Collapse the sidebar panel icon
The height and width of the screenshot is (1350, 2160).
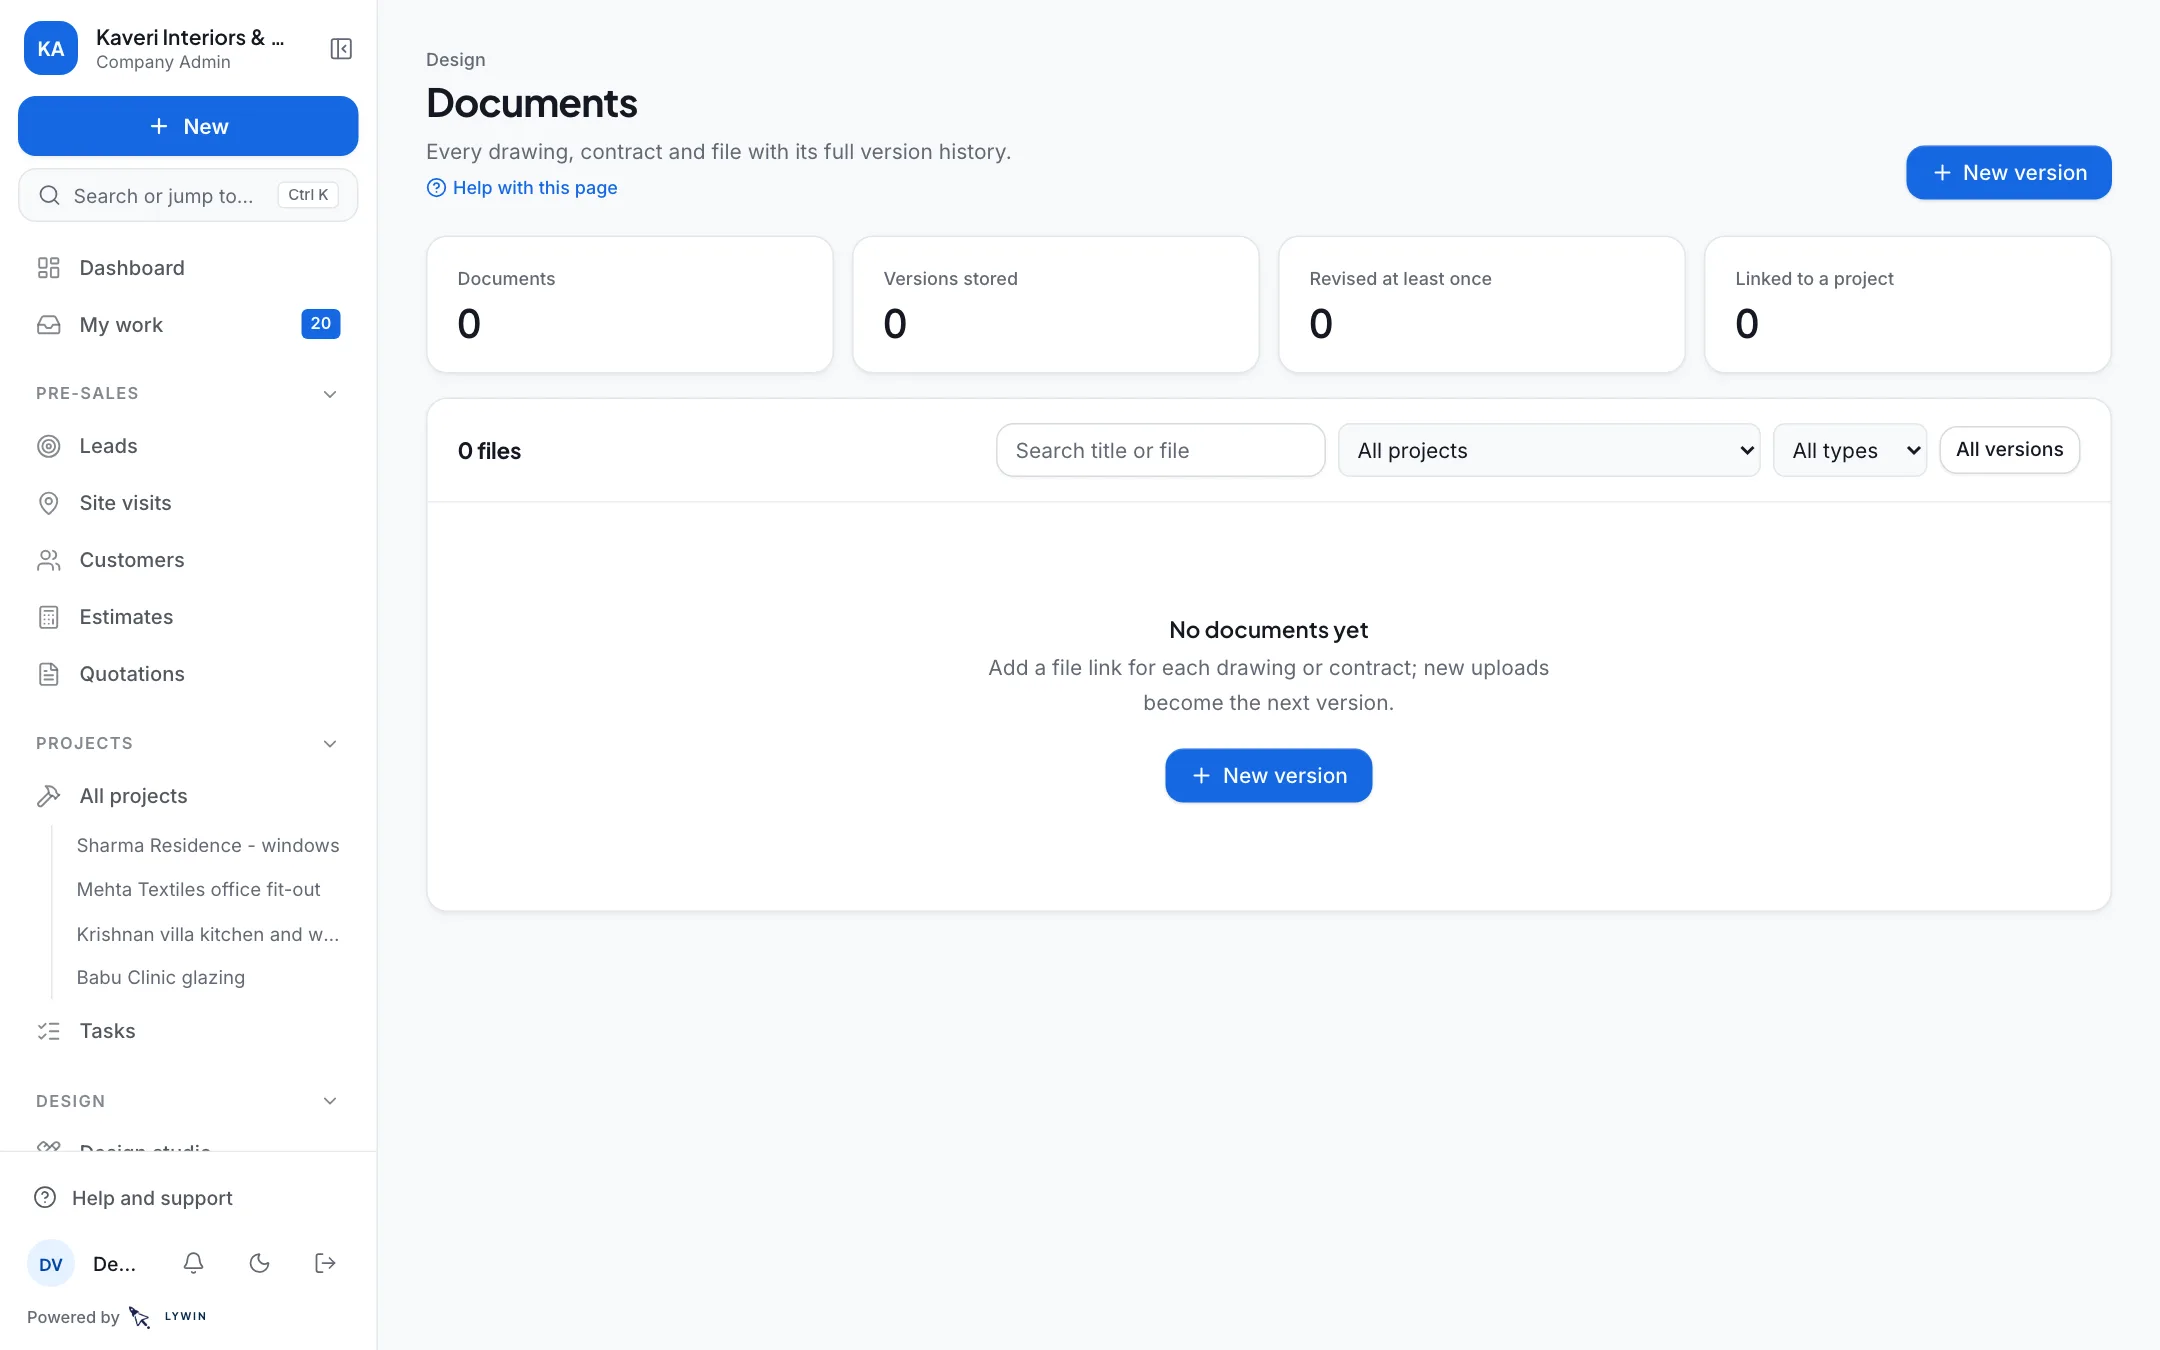[341, 49]
